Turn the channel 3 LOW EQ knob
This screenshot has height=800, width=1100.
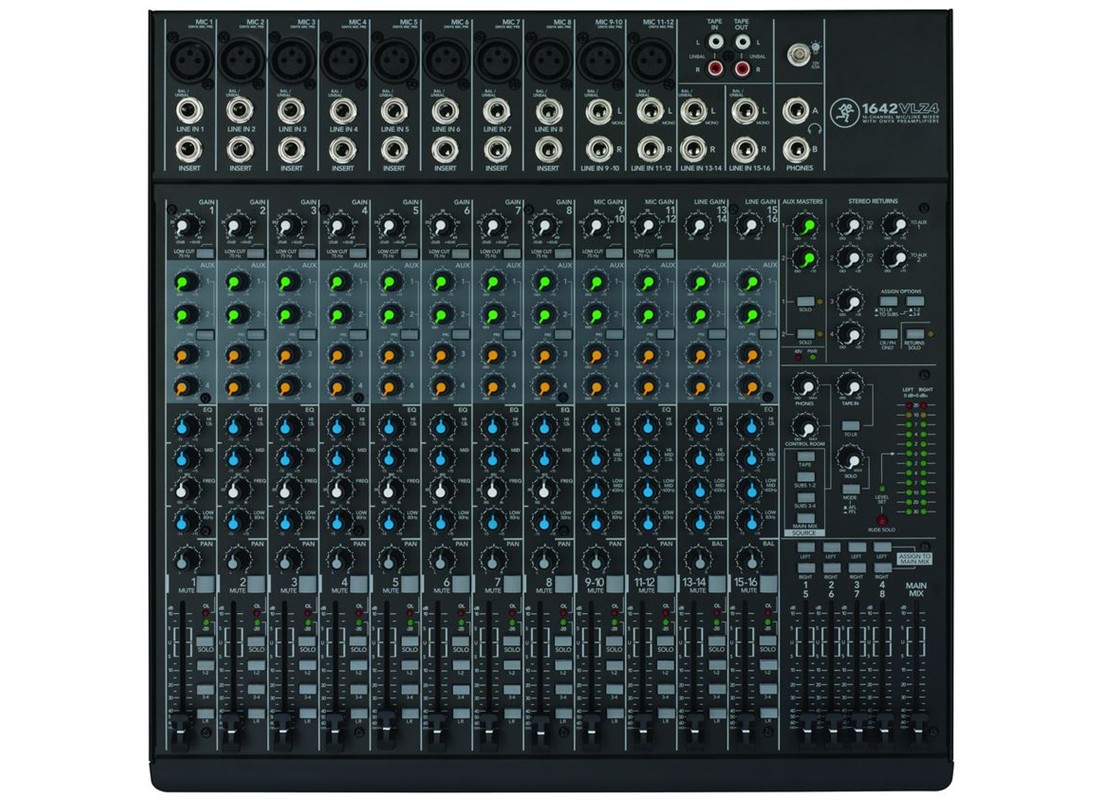click(287, 518)
